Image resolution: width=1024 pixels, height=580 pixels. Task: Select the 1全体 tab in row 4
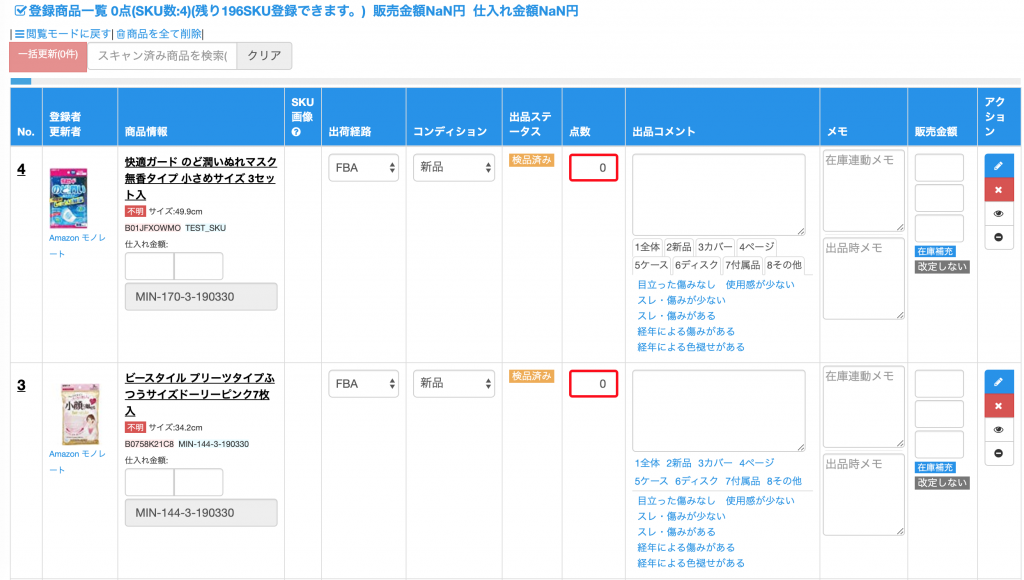(647, 247)
